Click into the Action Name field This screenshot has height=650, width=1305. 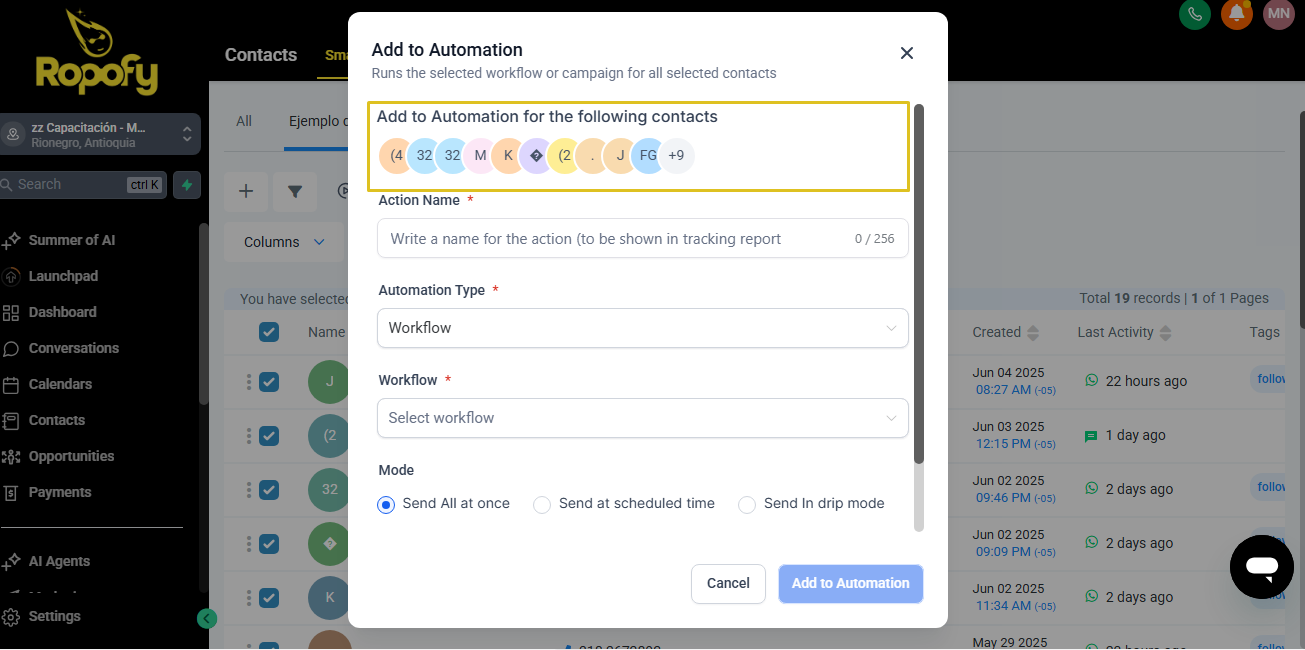point(642,238)
